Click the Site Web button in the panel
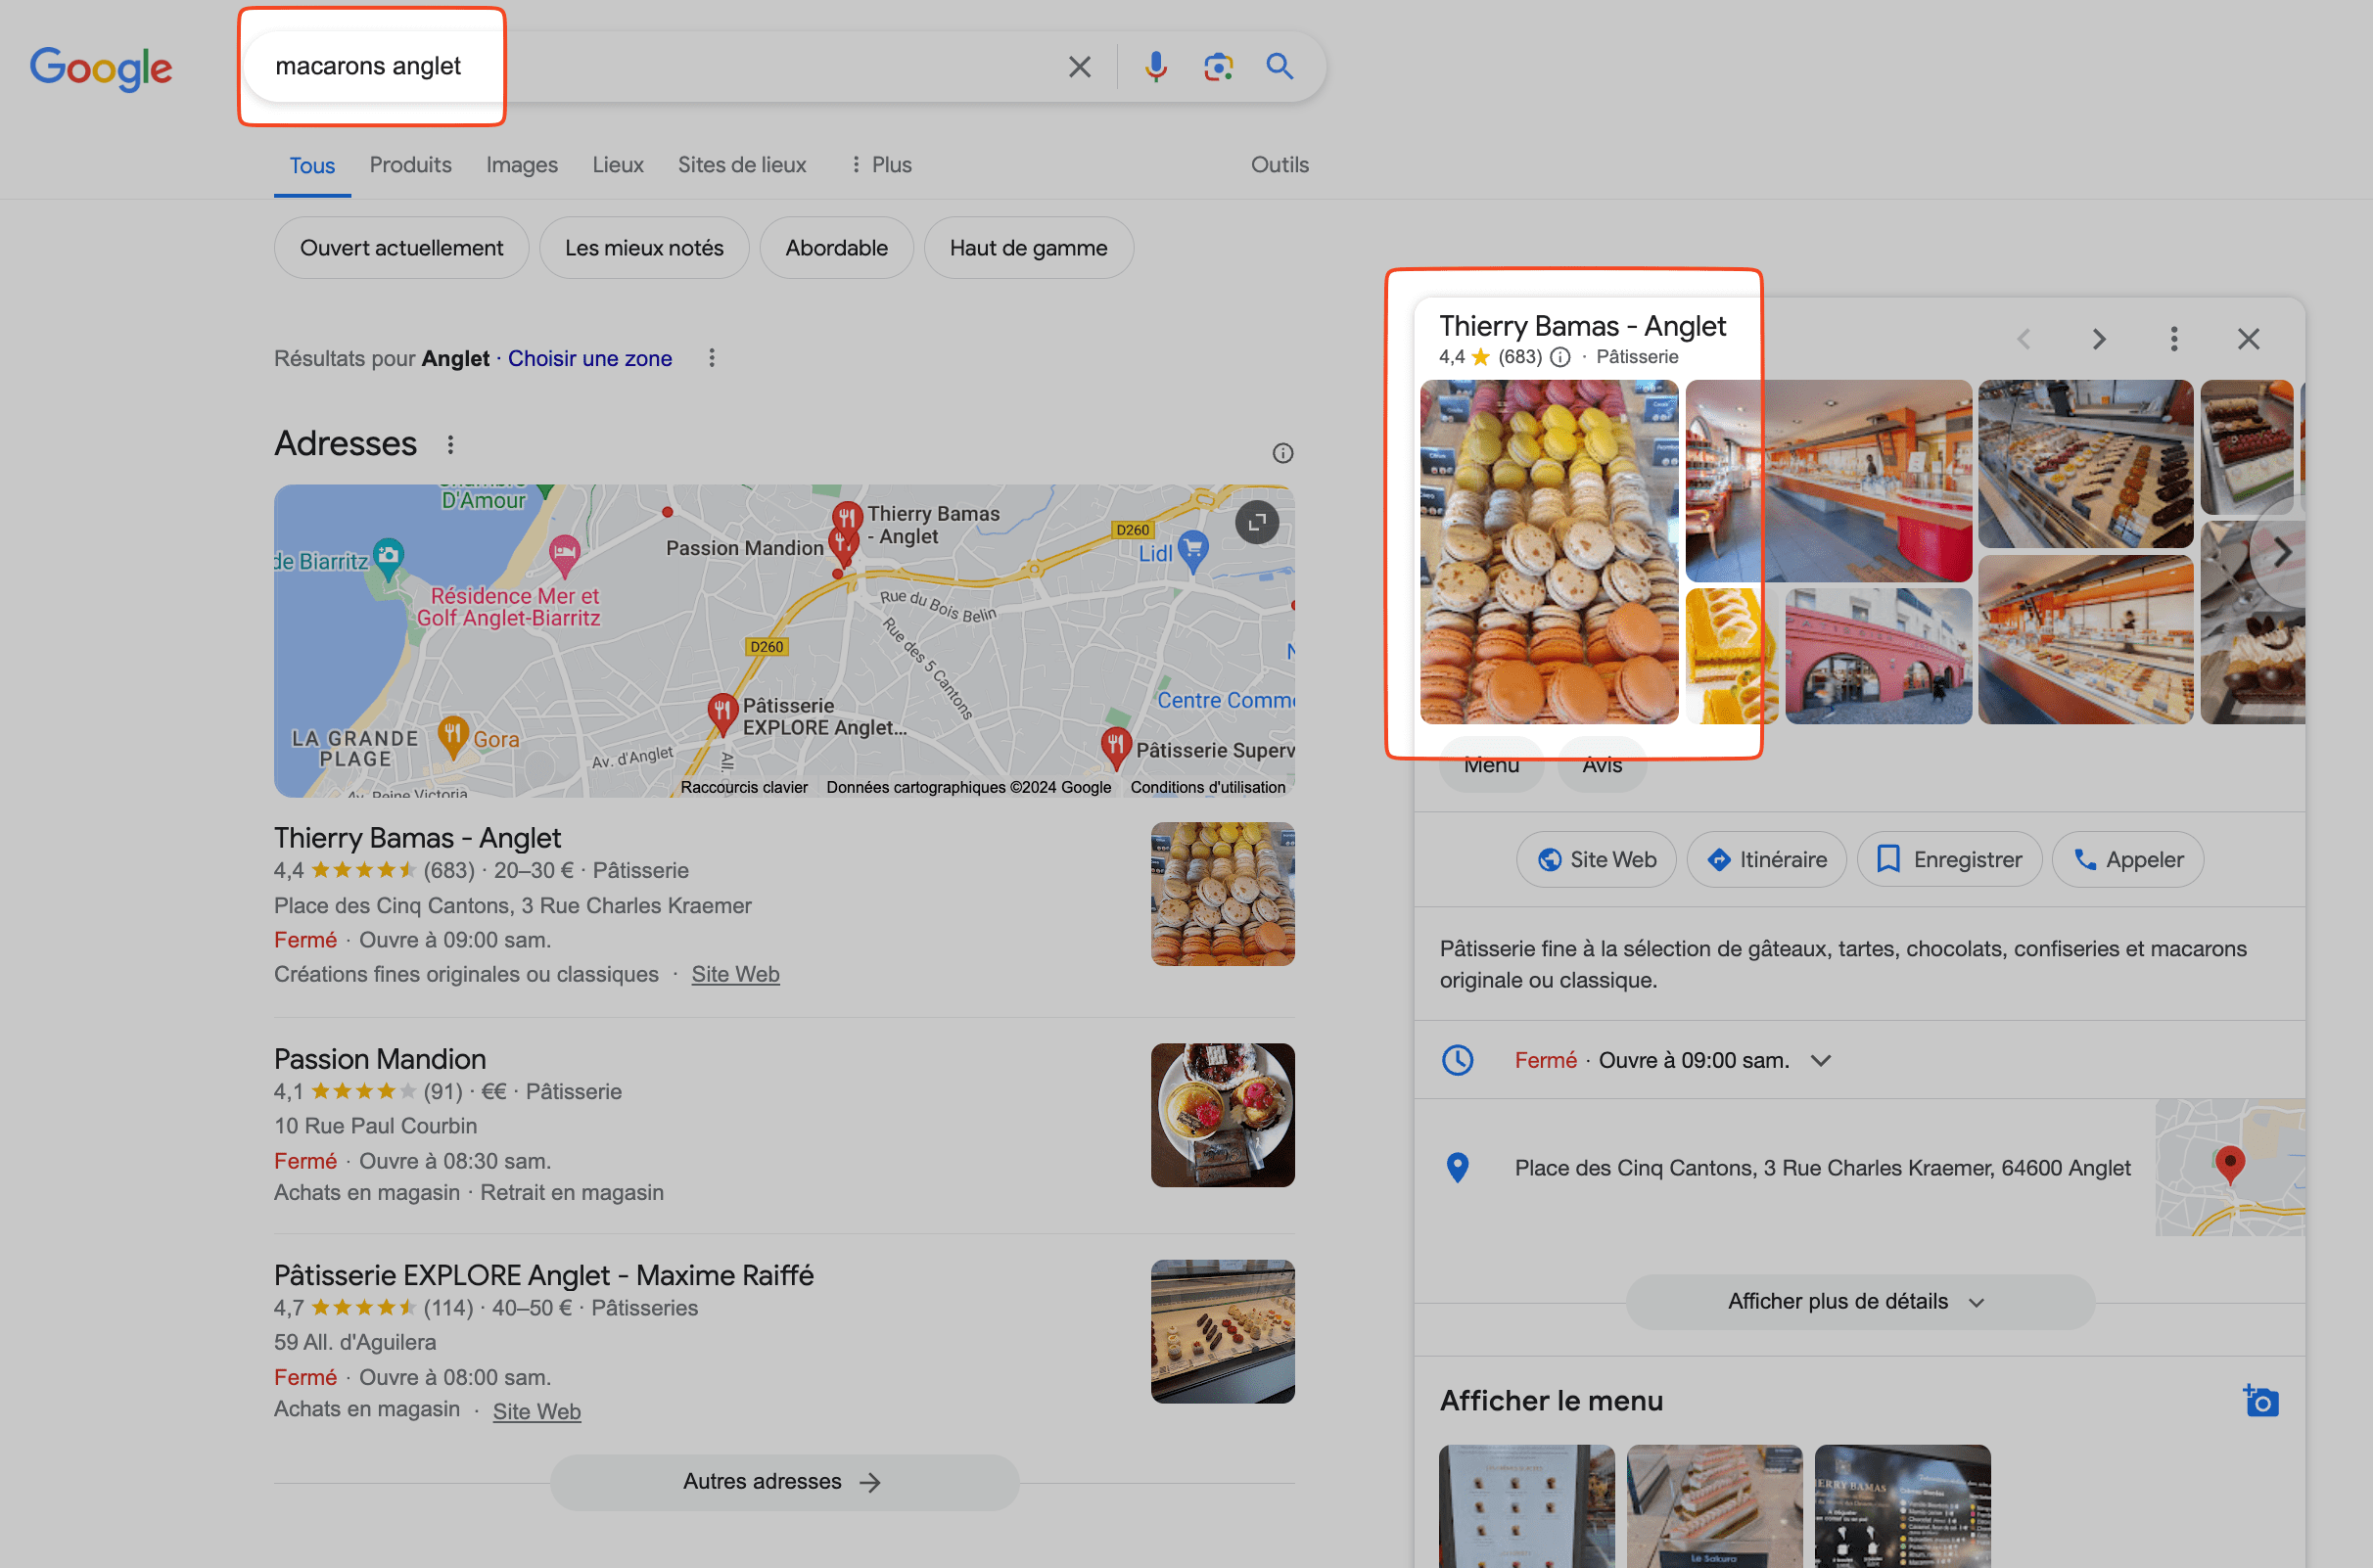Viewport: 2373px width, 1568px height. click(1595, 860)
